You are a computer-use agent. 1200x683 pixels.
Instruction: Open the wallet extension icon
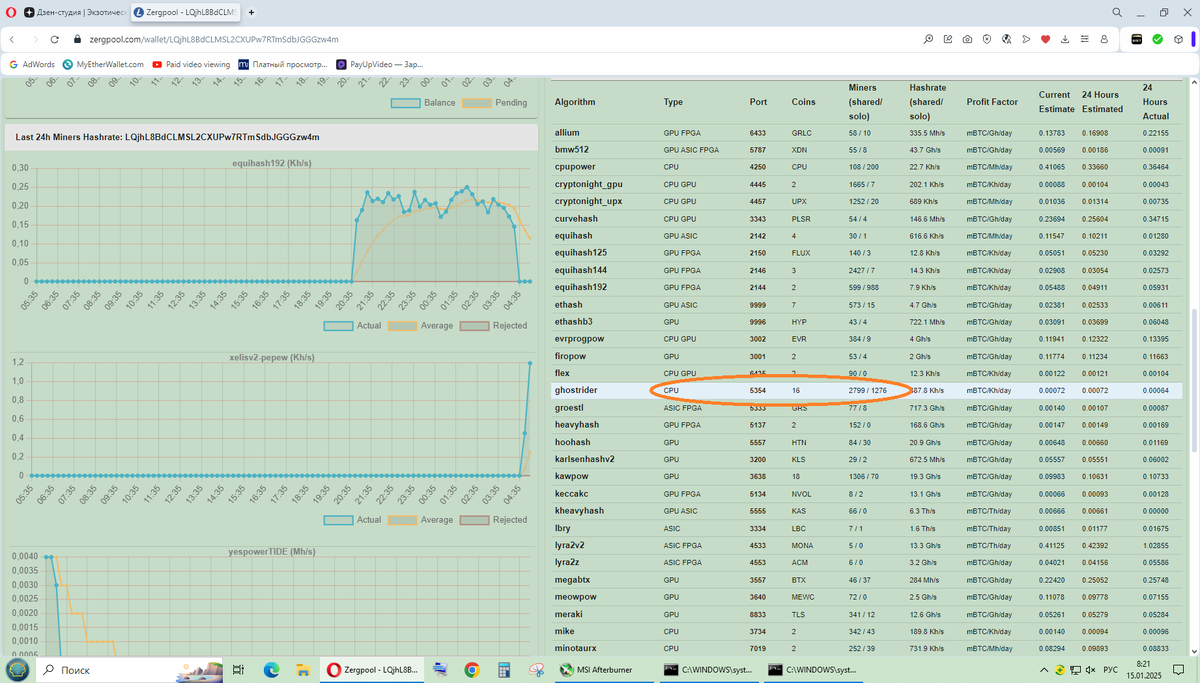point(1137,39)
